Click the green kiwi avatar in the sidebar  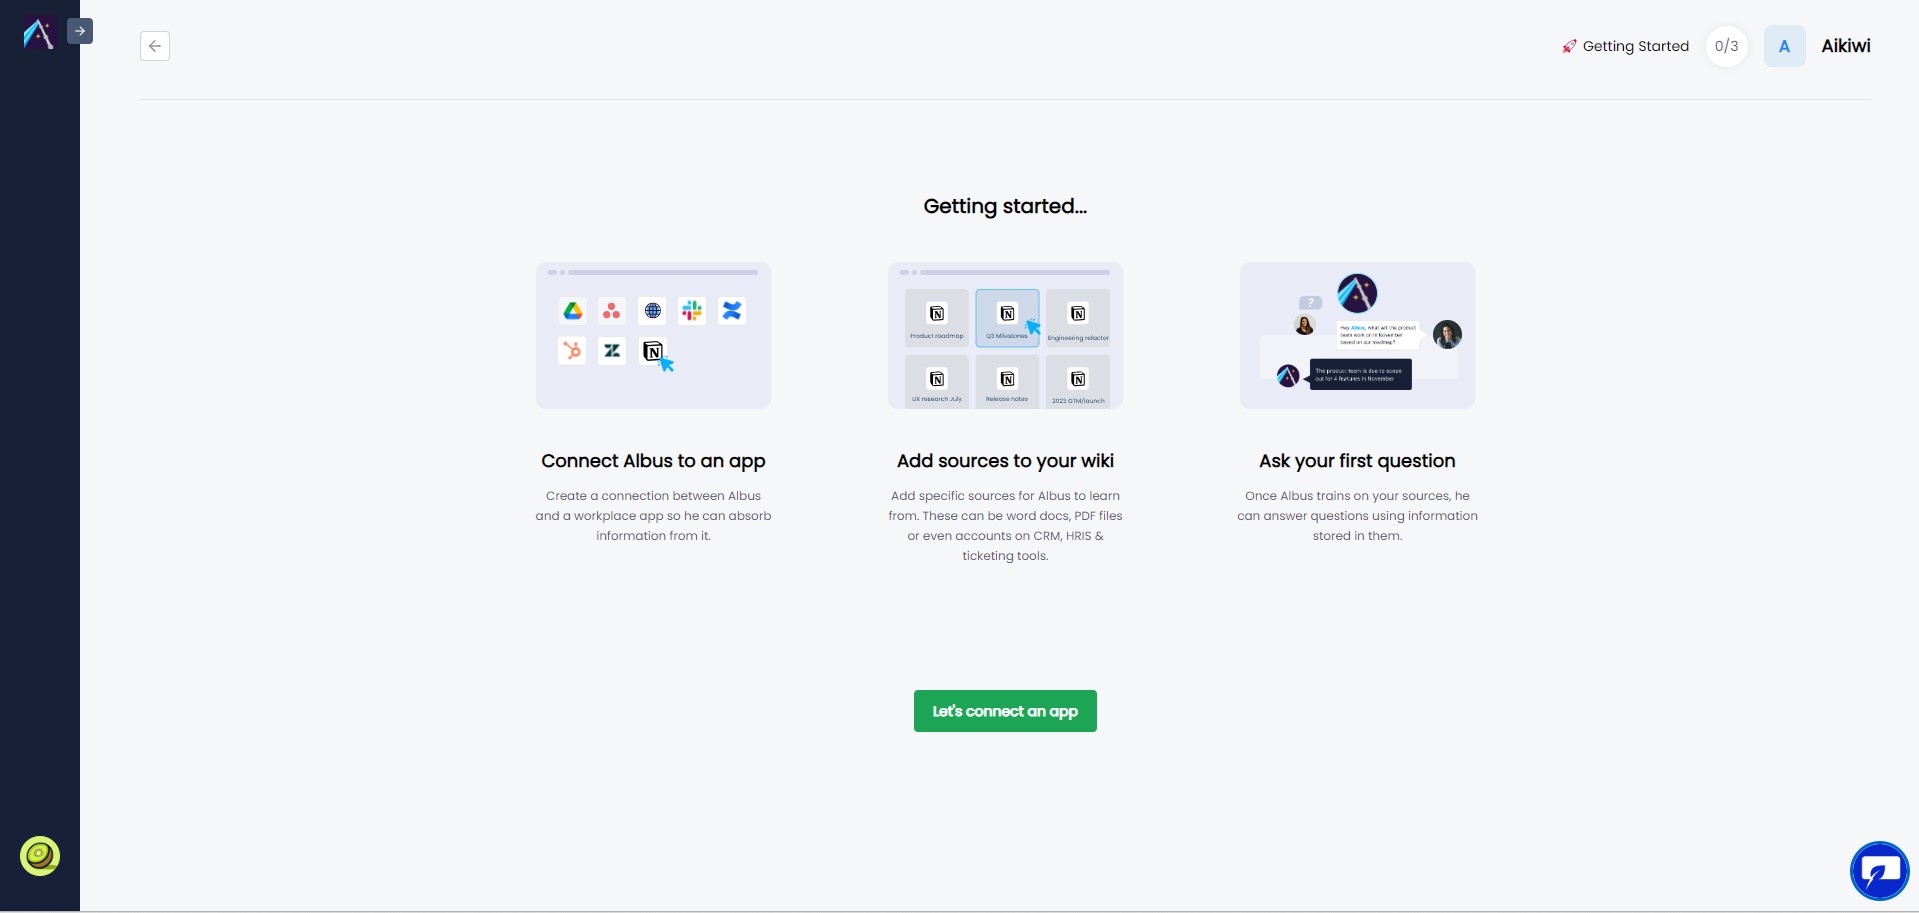point(40,856)
